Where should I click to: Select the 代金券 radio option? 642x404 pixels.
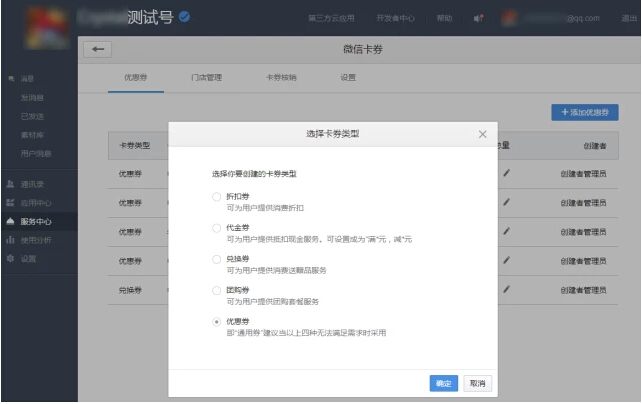click(216, 228)
